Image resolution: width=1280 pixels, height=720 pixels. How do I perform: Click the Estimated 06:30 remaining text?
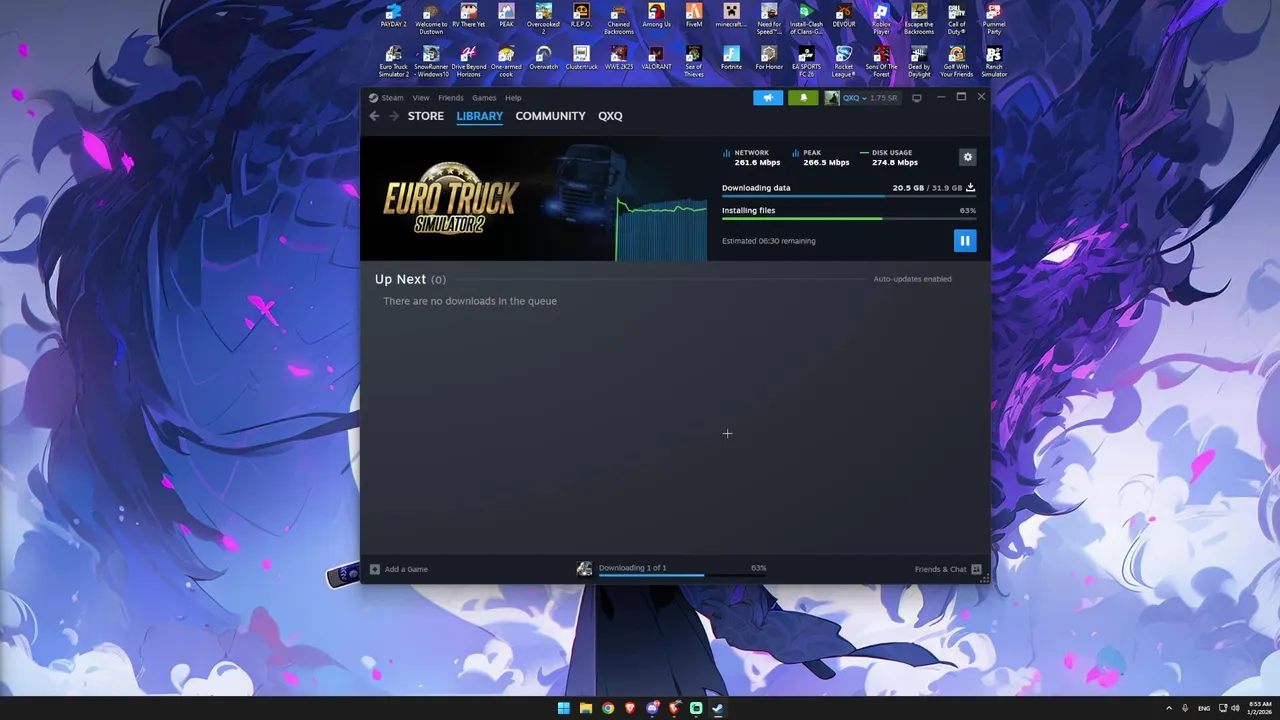[768, 241]
